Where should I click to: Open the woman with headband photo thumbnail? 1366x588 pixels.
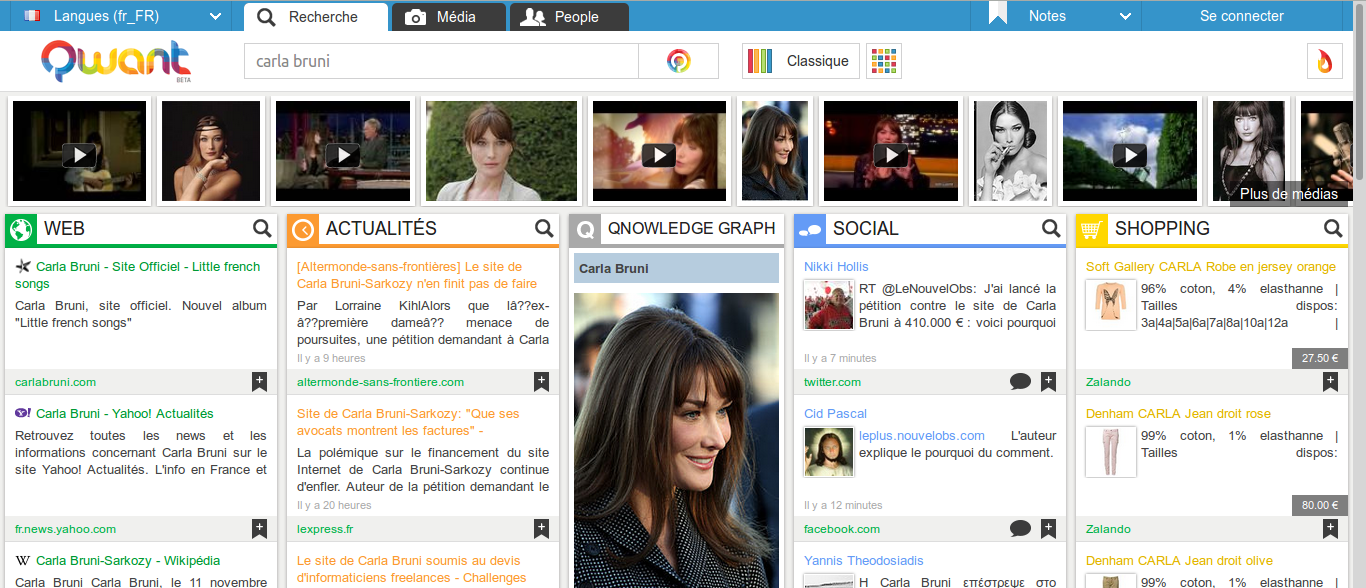pyautogui.click(x=211, y=151)
